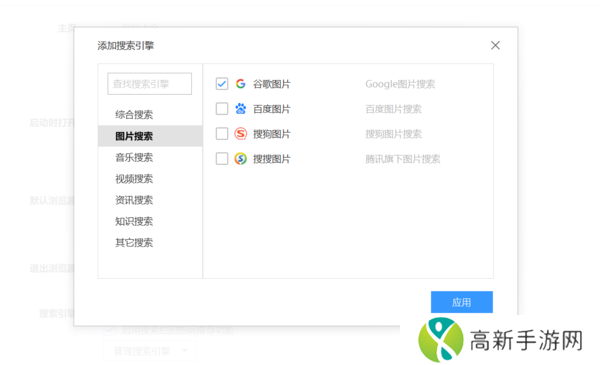The width and height of the screenshot is (600, 365).
Task: Open the 管理搜索引擎 dropdown in background settings
Action: pos(150,350)
